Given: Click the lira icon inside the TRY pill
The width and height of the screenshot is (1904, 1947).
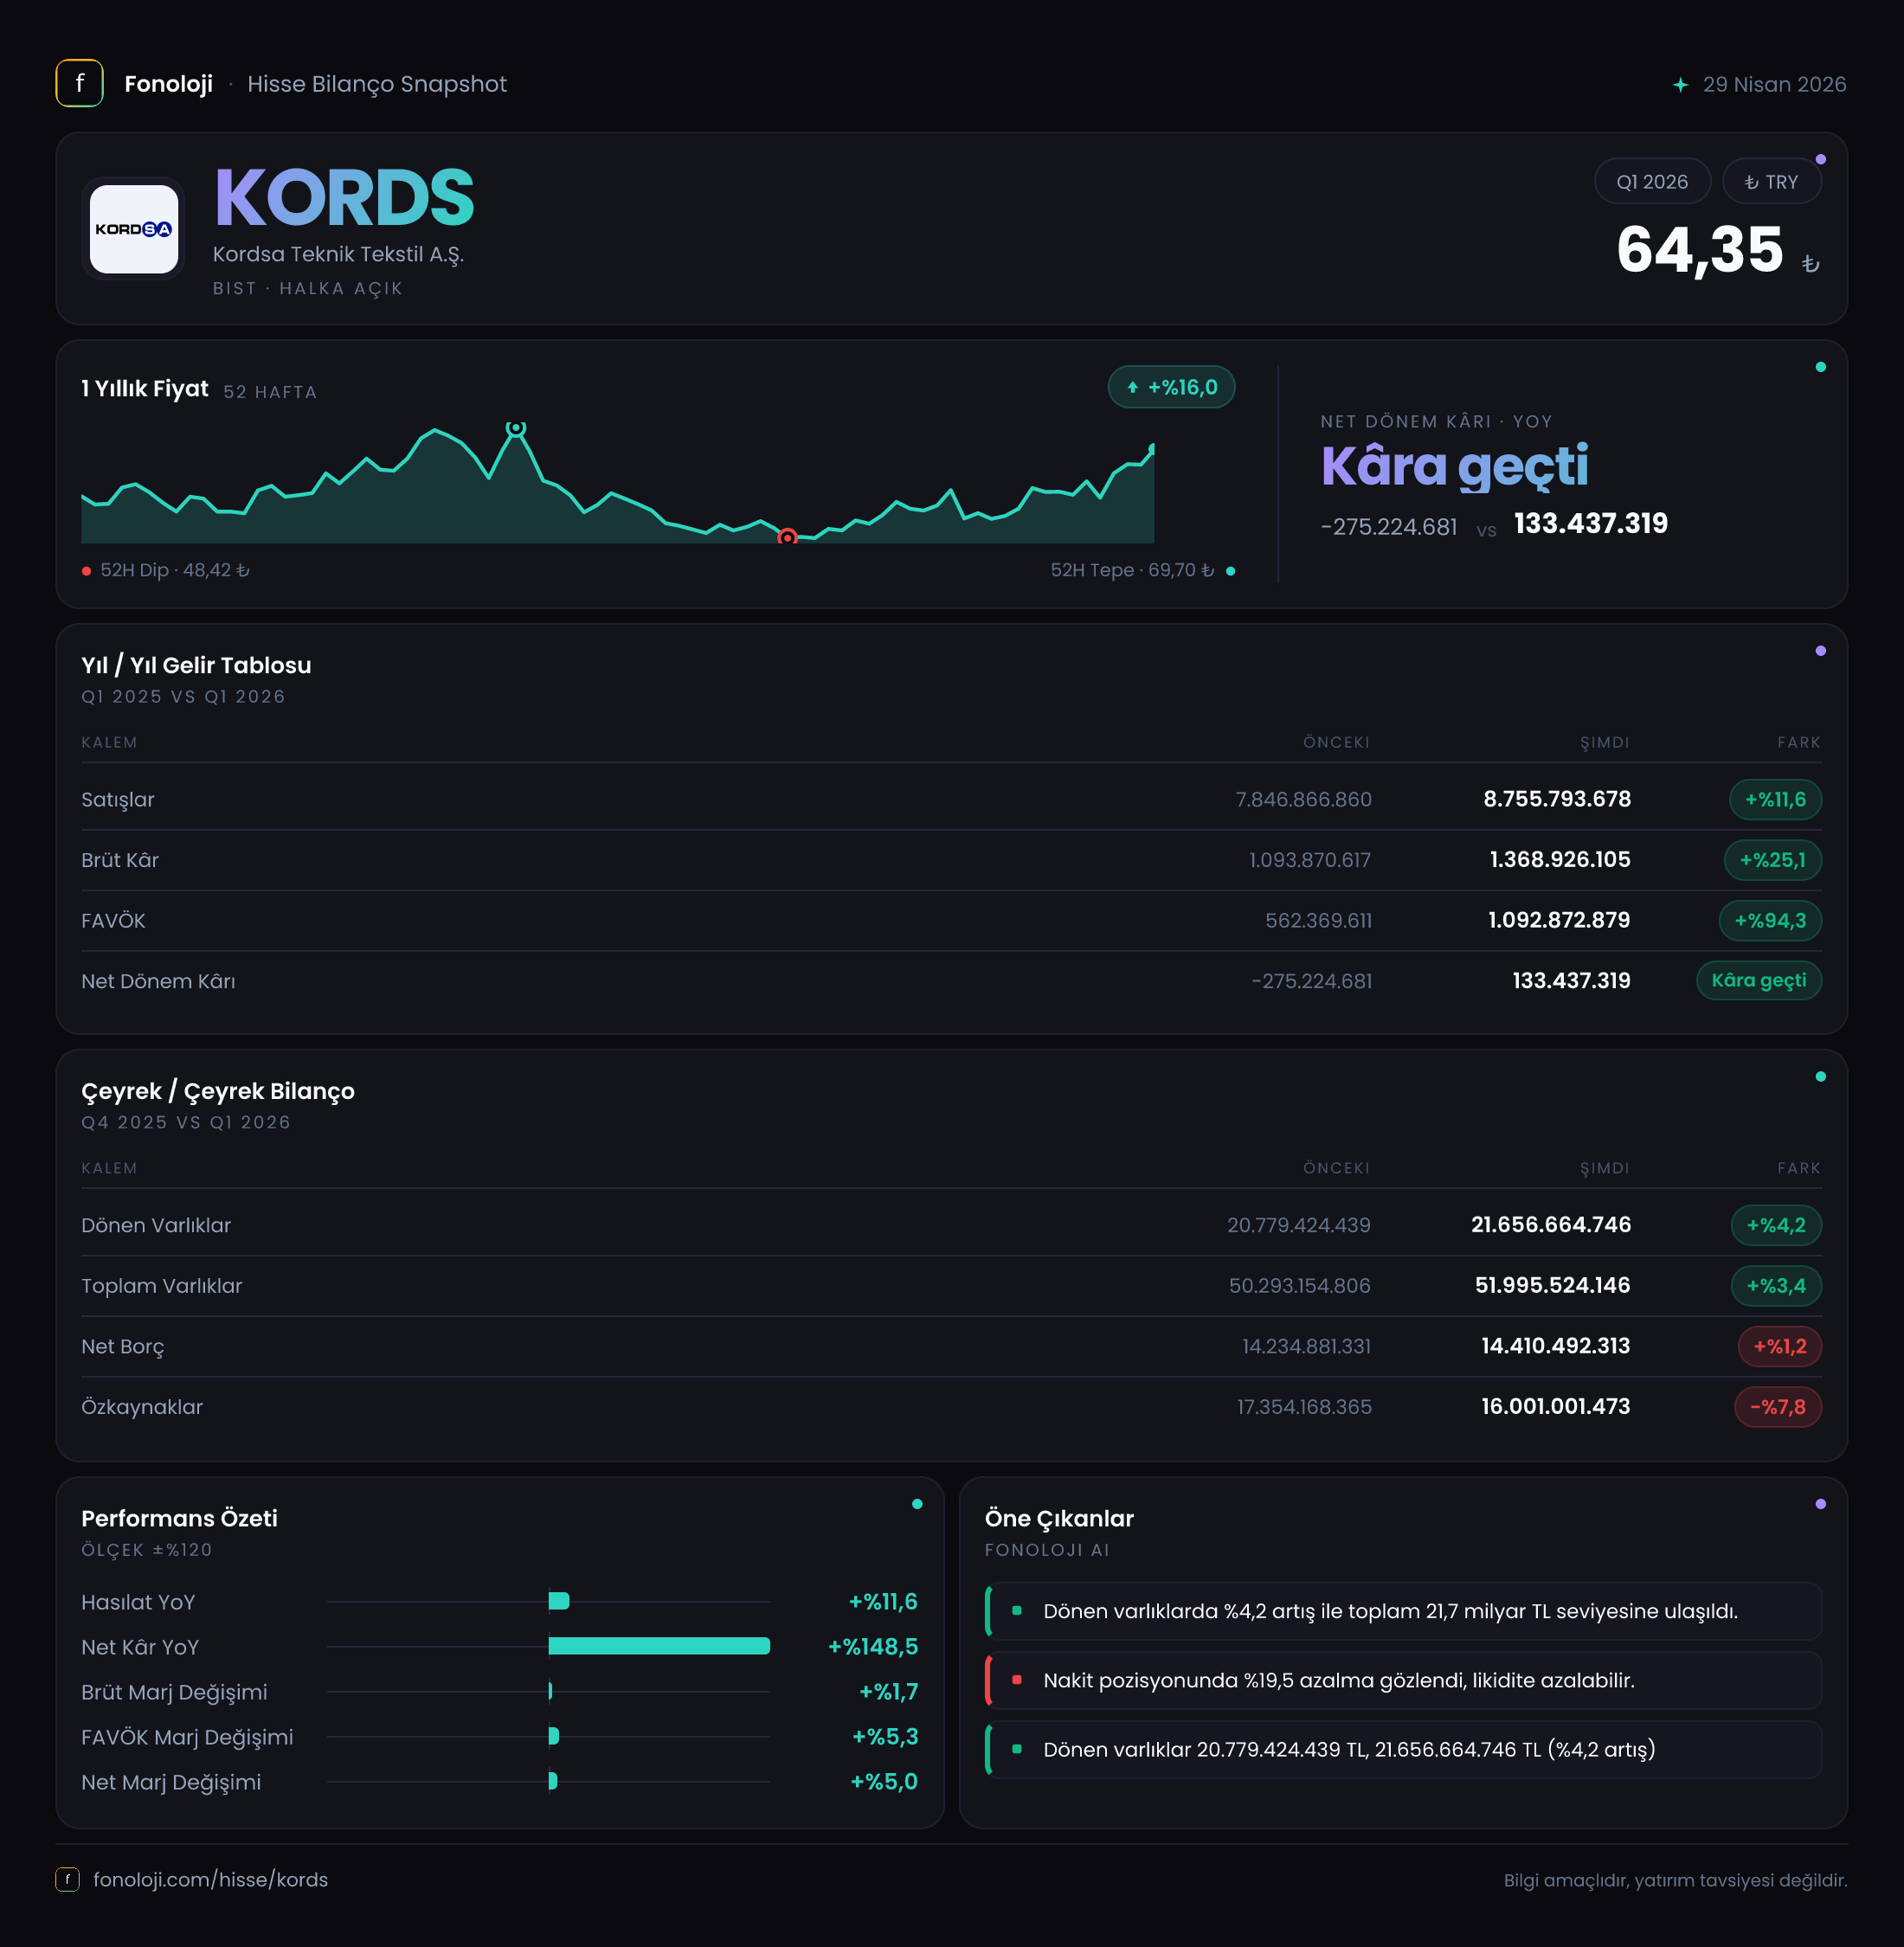Looking at the screenshot, I should click(x=1751, y=182).
